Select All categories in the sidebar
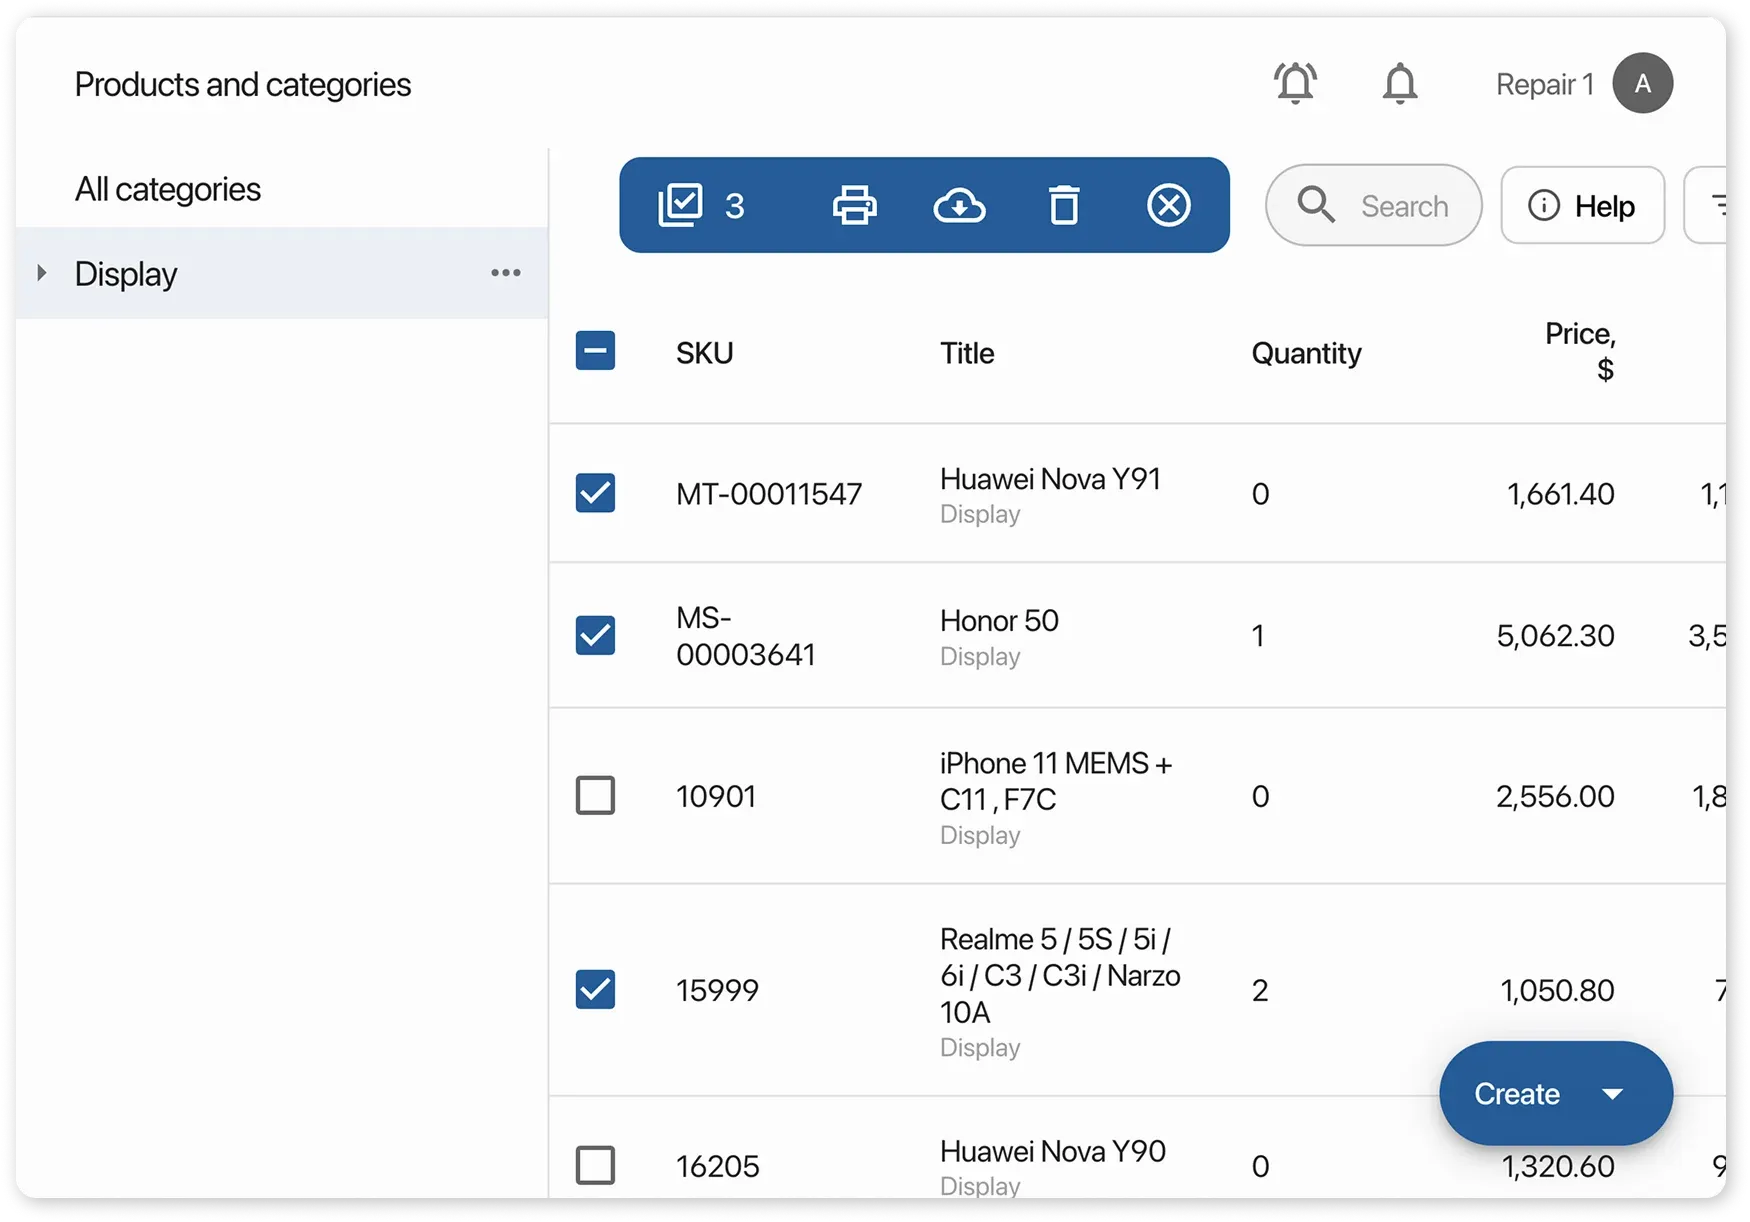1750x1222 pixels. 168,189
